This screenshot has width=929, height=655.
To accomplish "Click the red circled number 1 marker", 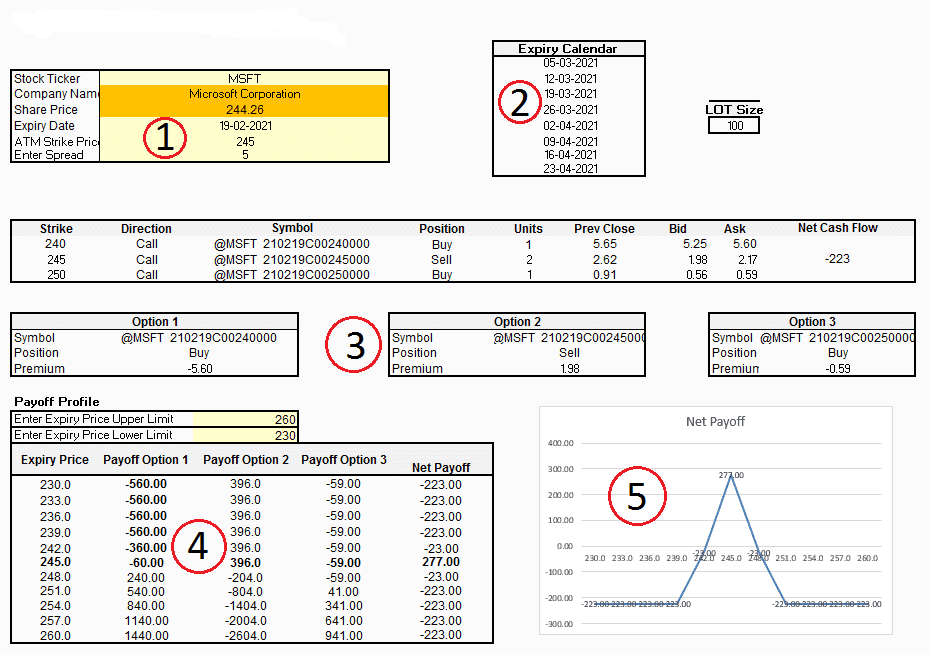I will tap(165, 139).
